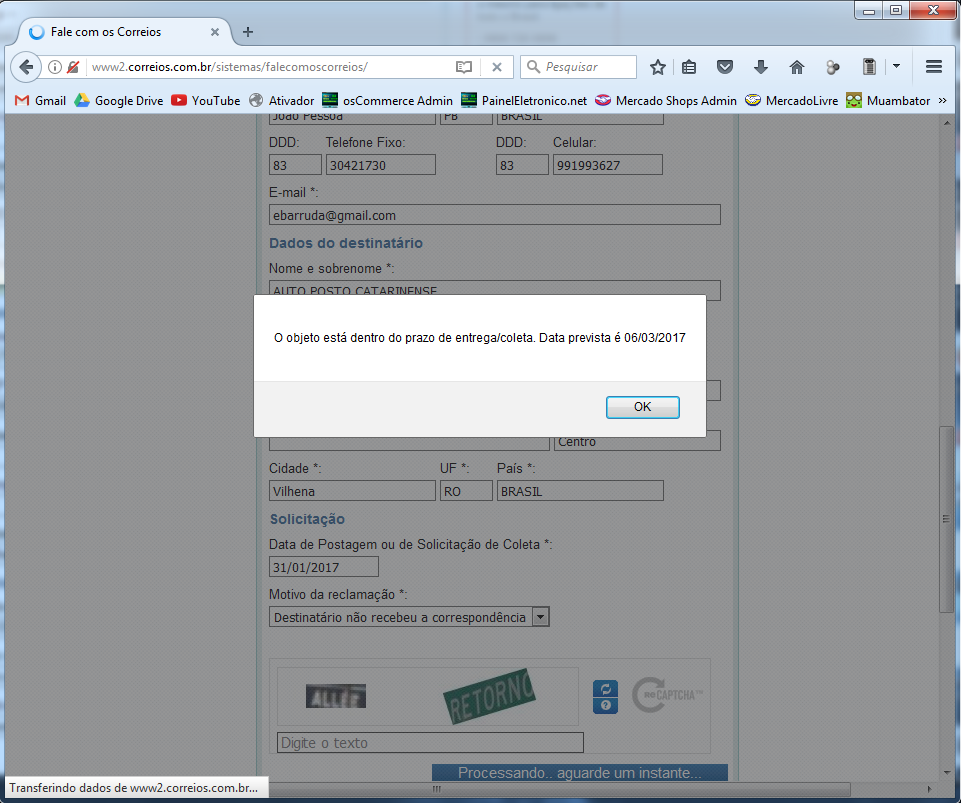Open the PainelEletronico.net bookmark
Image resolution: width=961 pixels, height=803 pixels.
pyautogui.click(x=524, y=101)
